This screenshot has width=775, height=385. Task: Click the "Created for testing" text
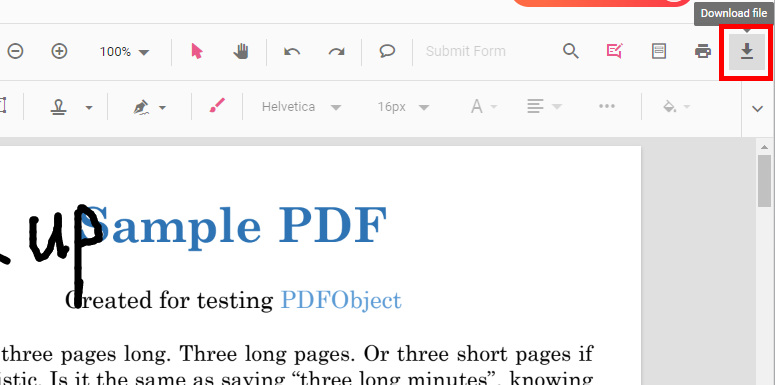pos(169,300)
